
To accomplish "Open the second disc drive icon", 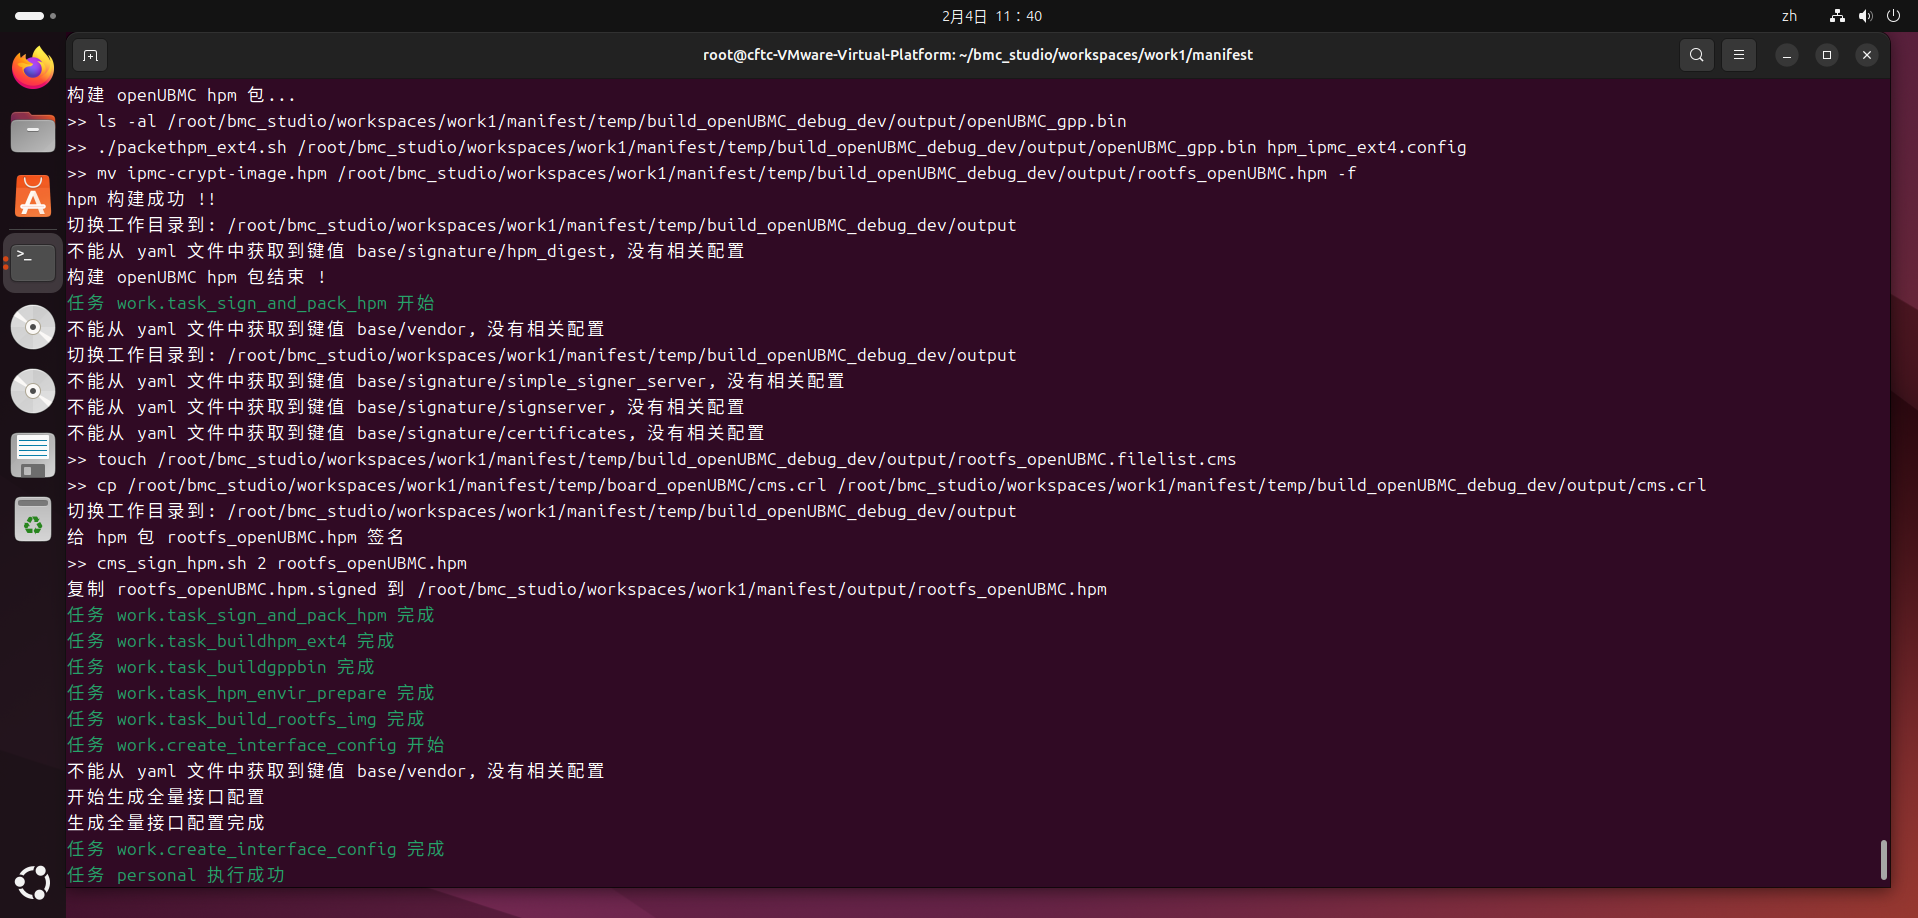I will [33, 391].
